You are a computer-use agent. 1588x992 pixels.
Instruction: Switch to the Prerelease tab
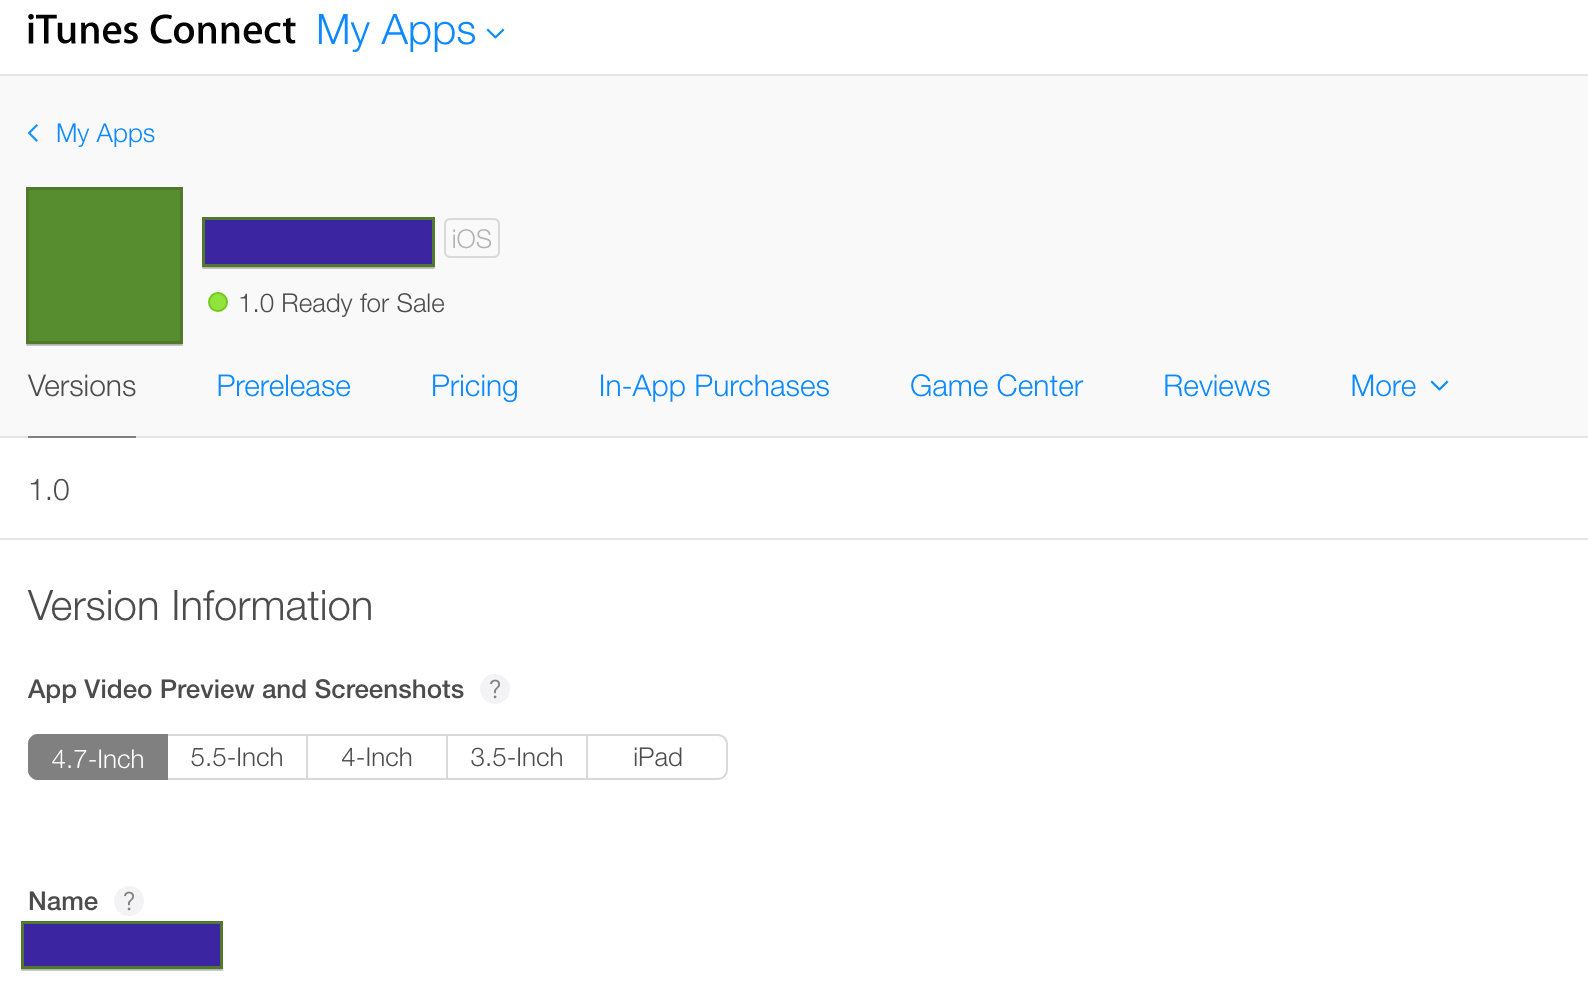(x=283, y=386)
